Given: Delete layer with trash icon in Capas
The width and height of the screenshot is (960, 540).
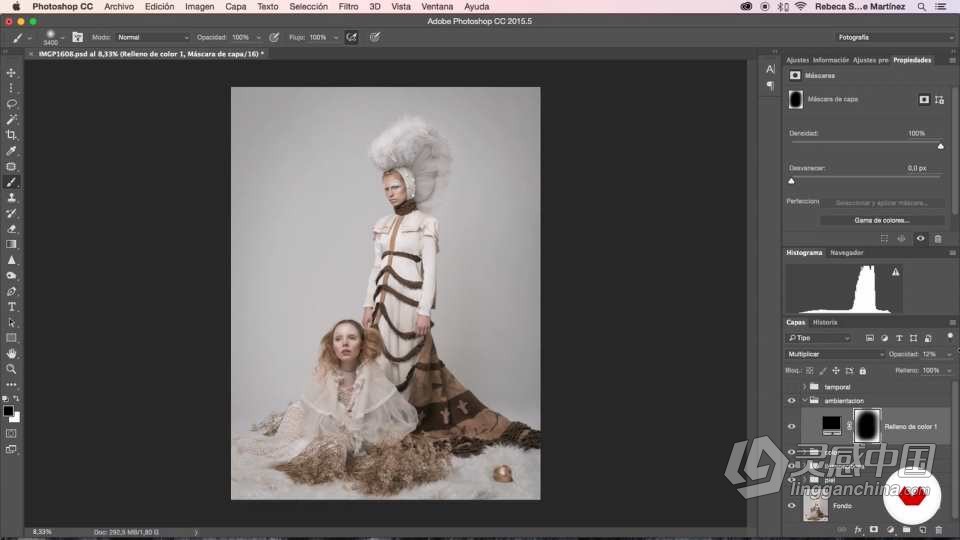Looking at the screenshot, I should click(939, 530).
